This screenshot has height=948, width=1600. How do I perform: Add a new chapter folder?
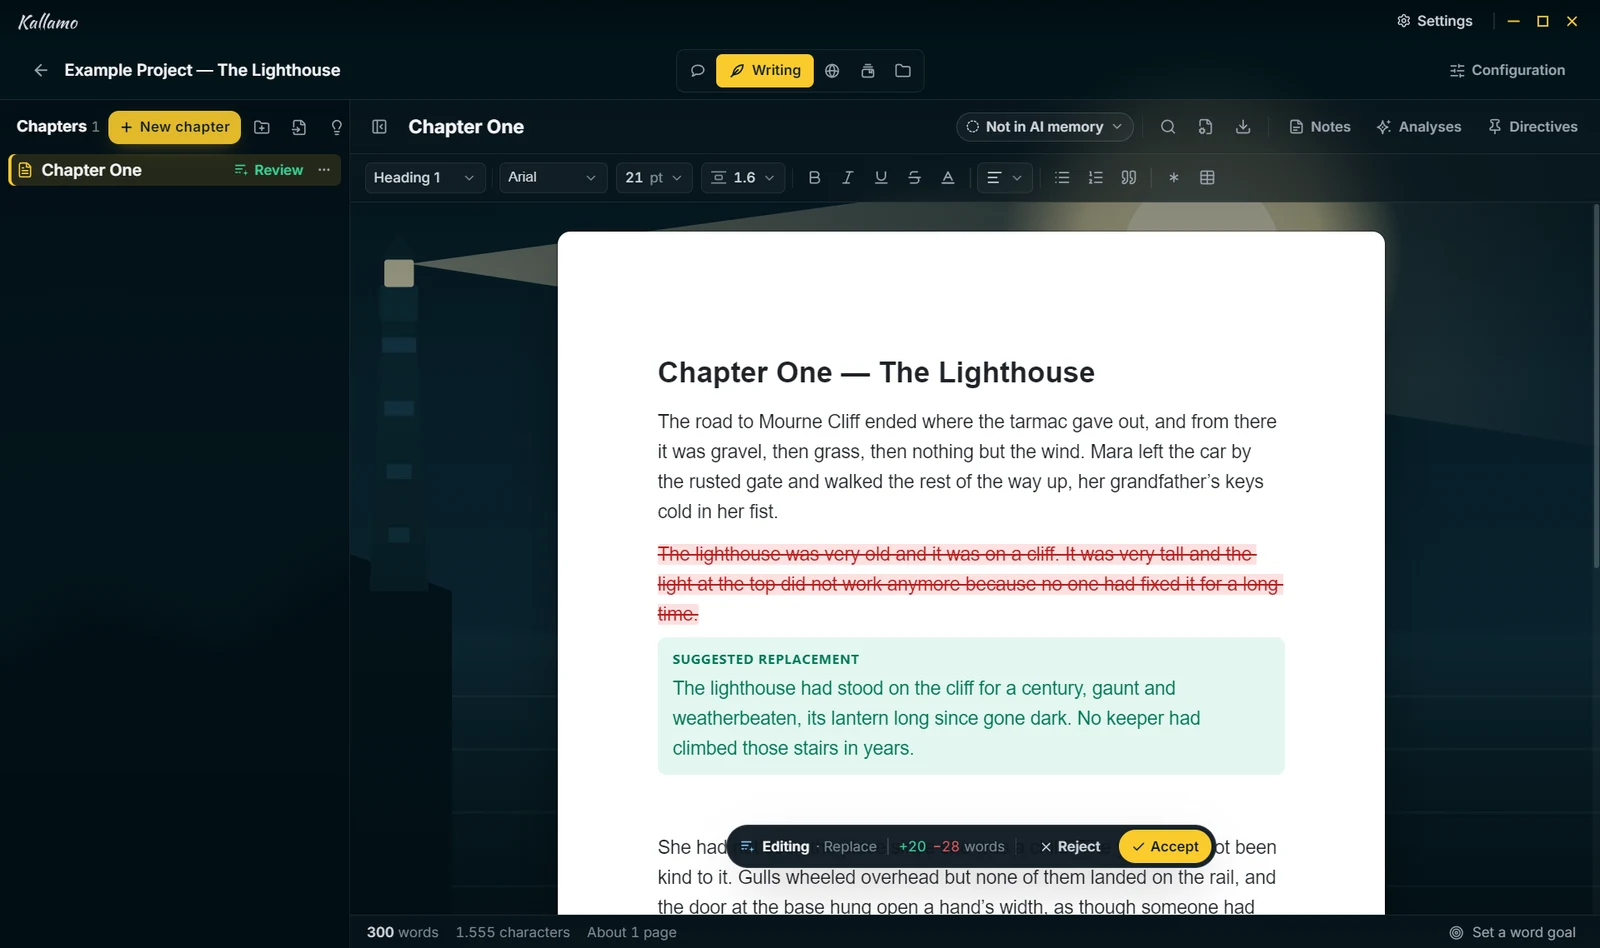pyautogui.click(x=262, y=127)
